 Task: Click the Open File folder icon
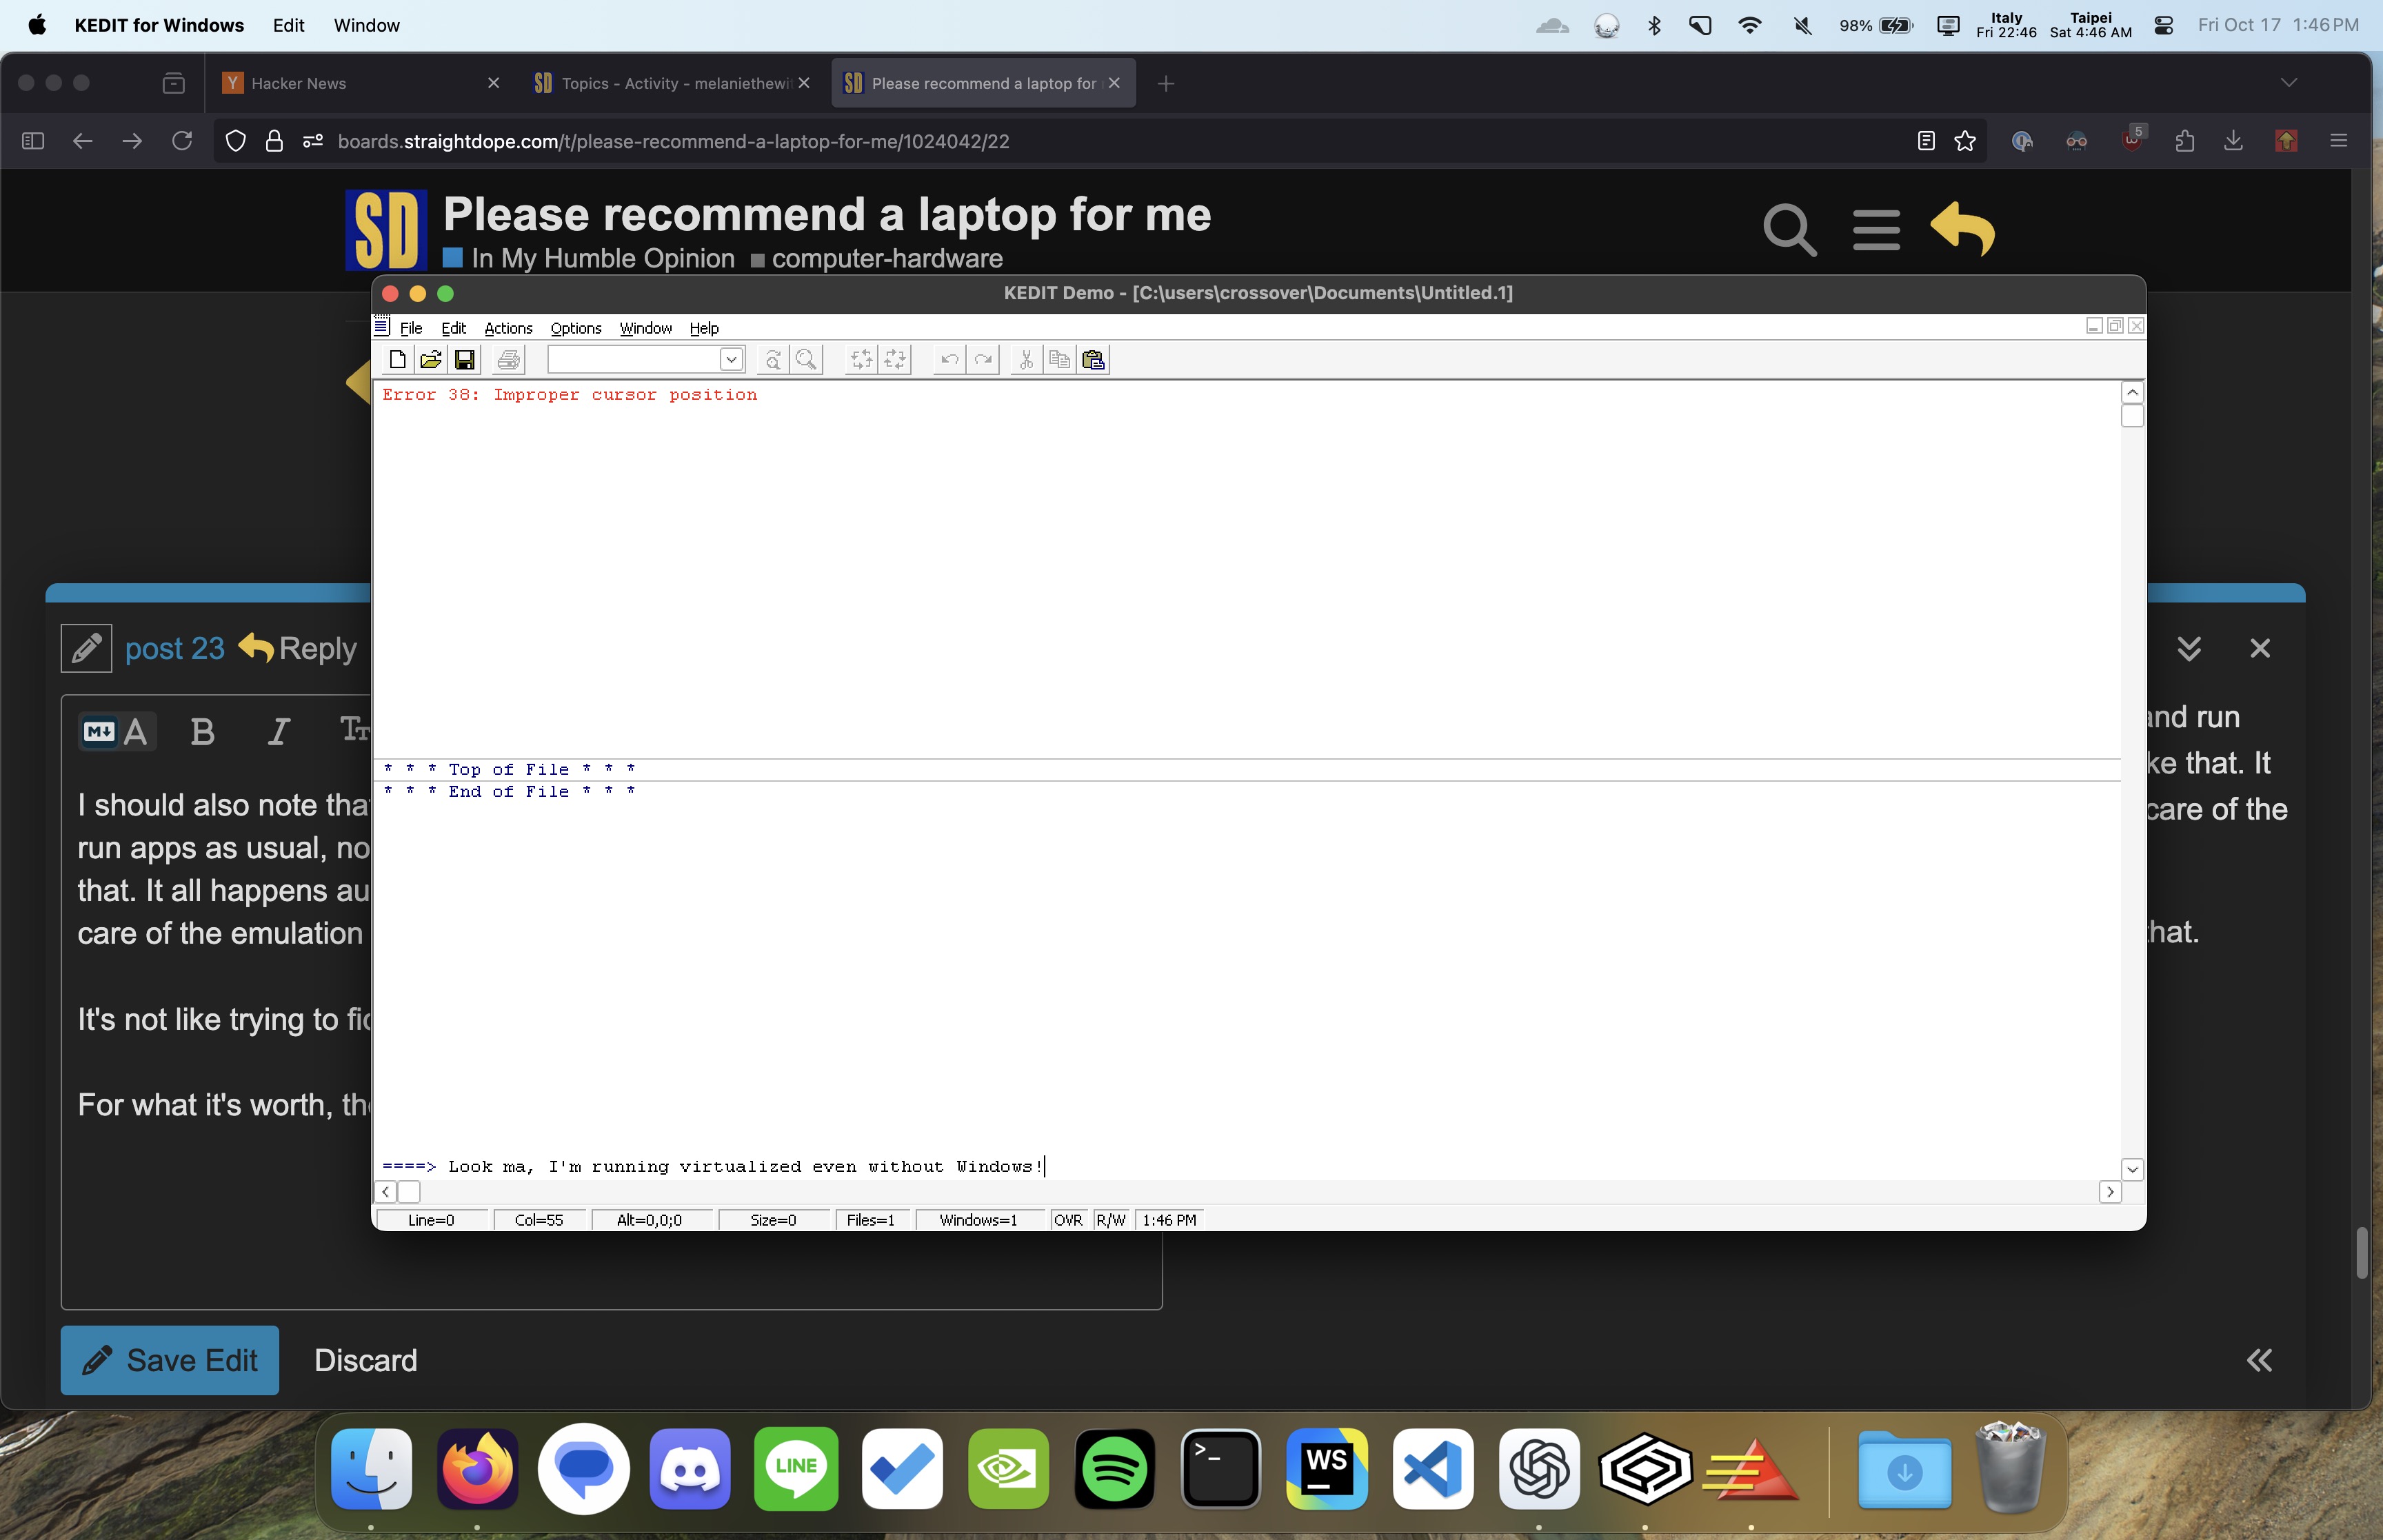431,360
